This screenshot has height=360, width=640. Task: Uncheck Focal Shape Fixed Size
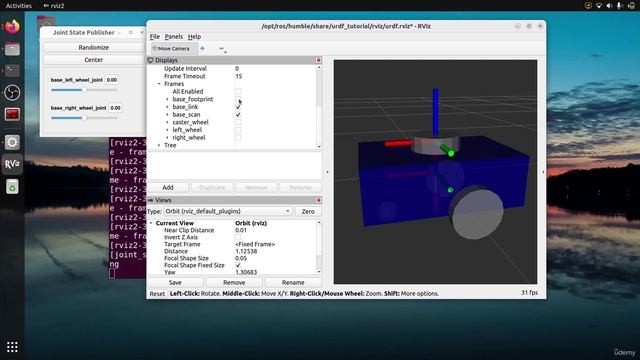tap(238, 265)
